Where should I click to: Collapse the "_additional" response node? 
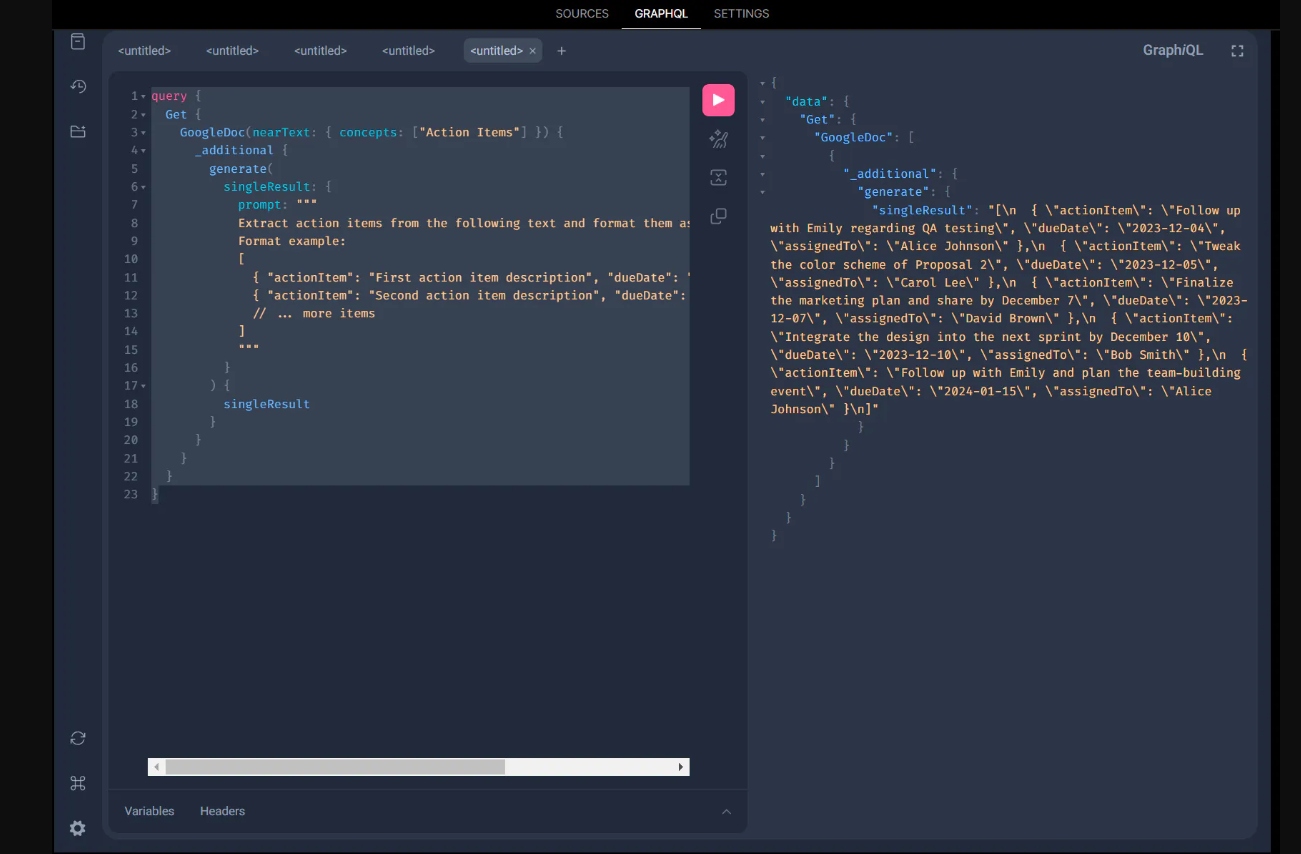click(x=763, y=174)
